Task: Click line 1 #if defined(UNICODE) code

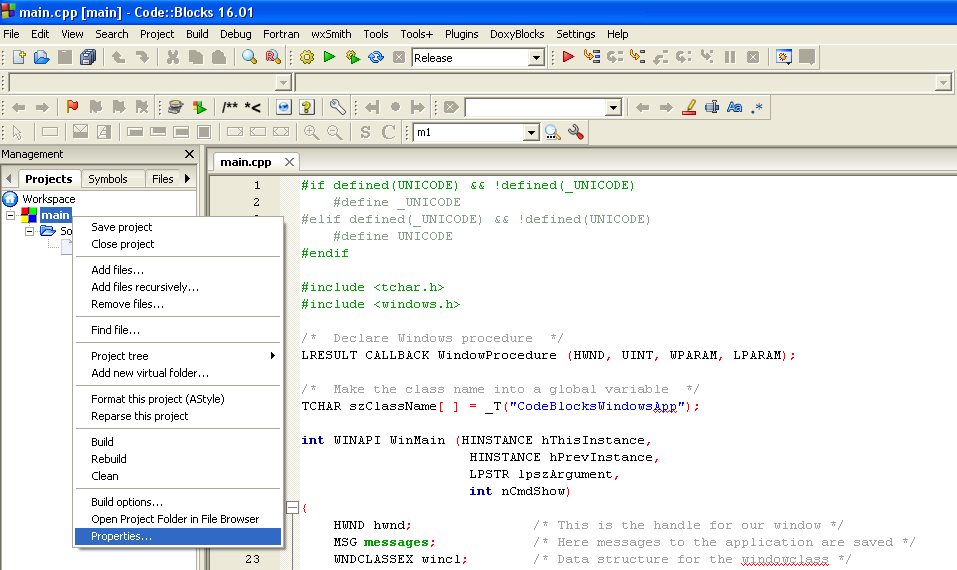Action: (468, 185)
